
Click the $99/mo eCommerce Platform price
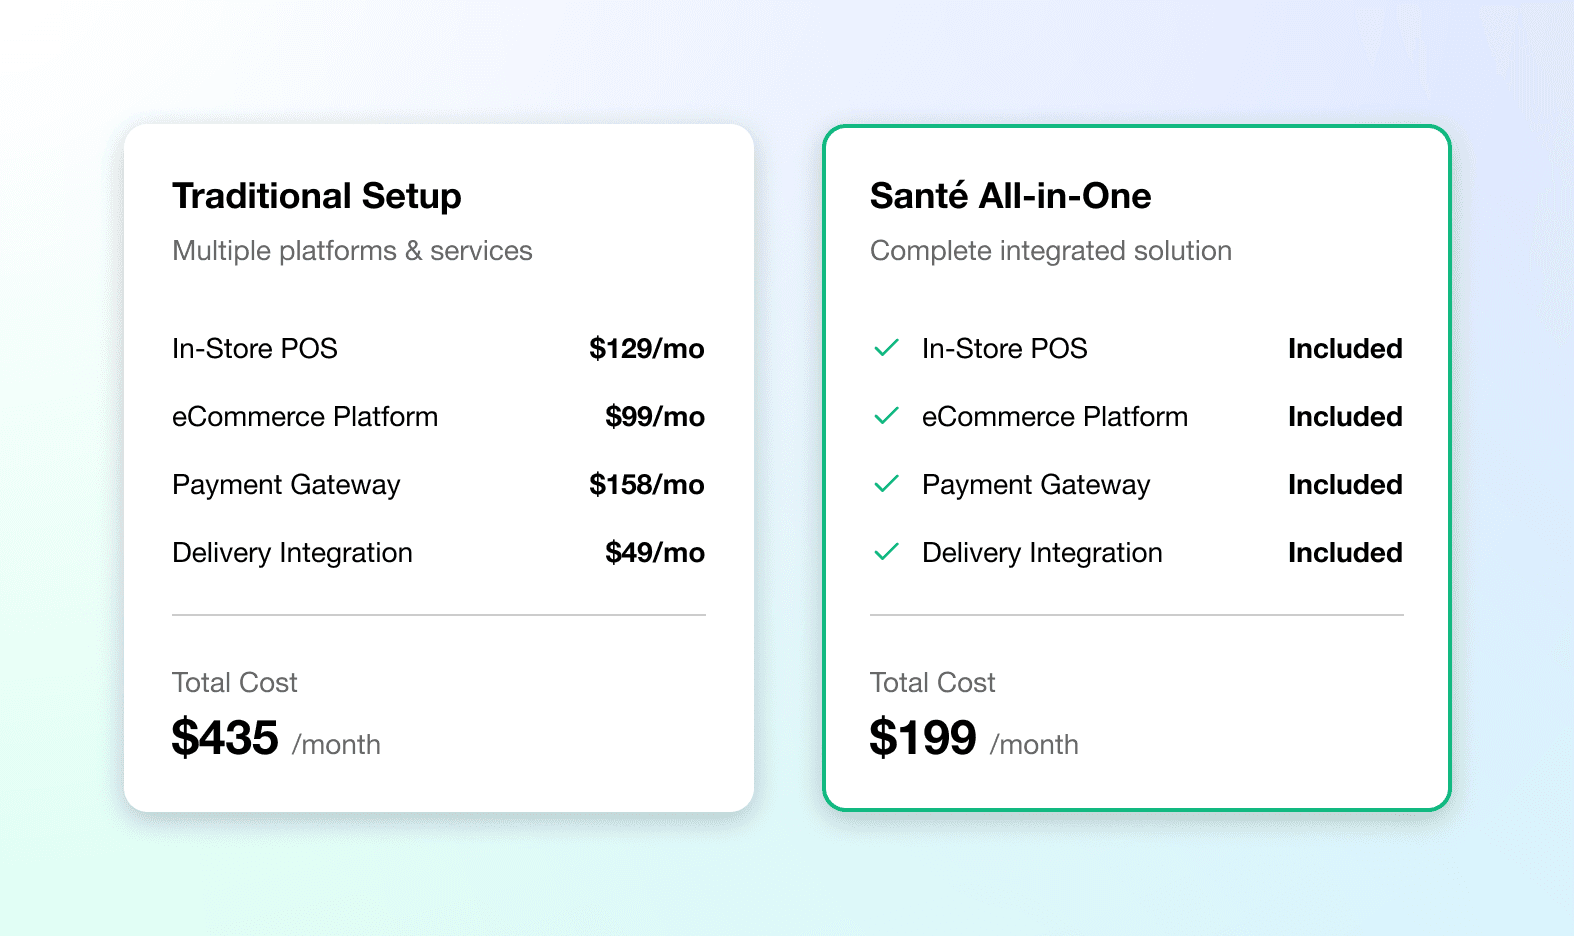654,416
